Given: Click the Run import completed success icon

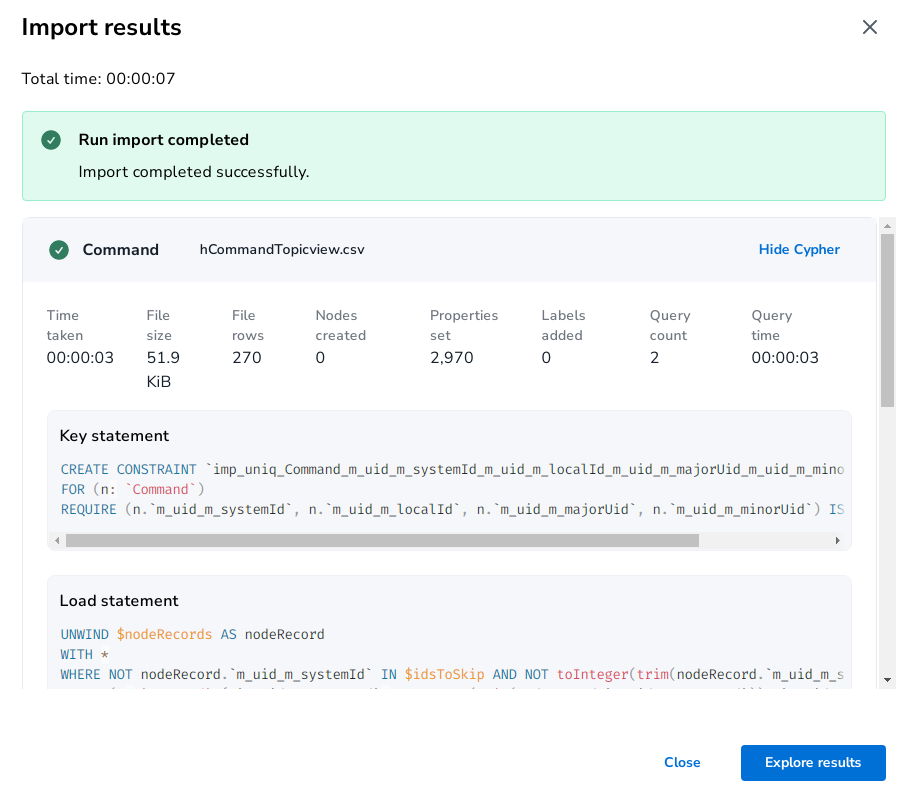Looking at the screenshot, I should point(51,140).
